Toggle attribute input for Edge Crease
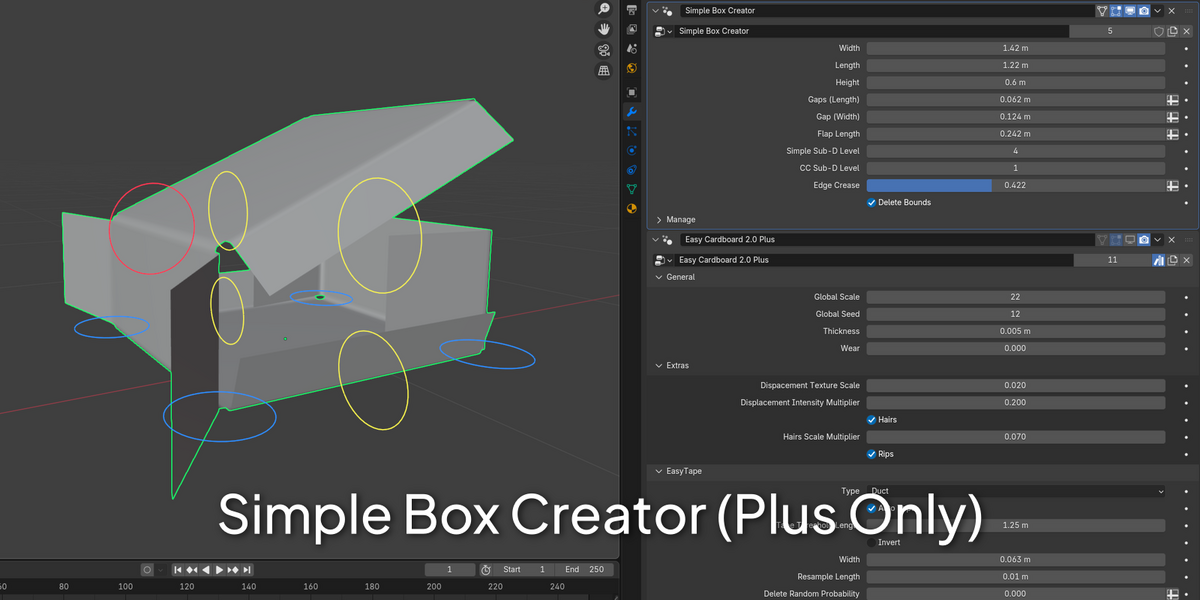The width and height of the screenshot is (1200, 600). click(1172, 185)
